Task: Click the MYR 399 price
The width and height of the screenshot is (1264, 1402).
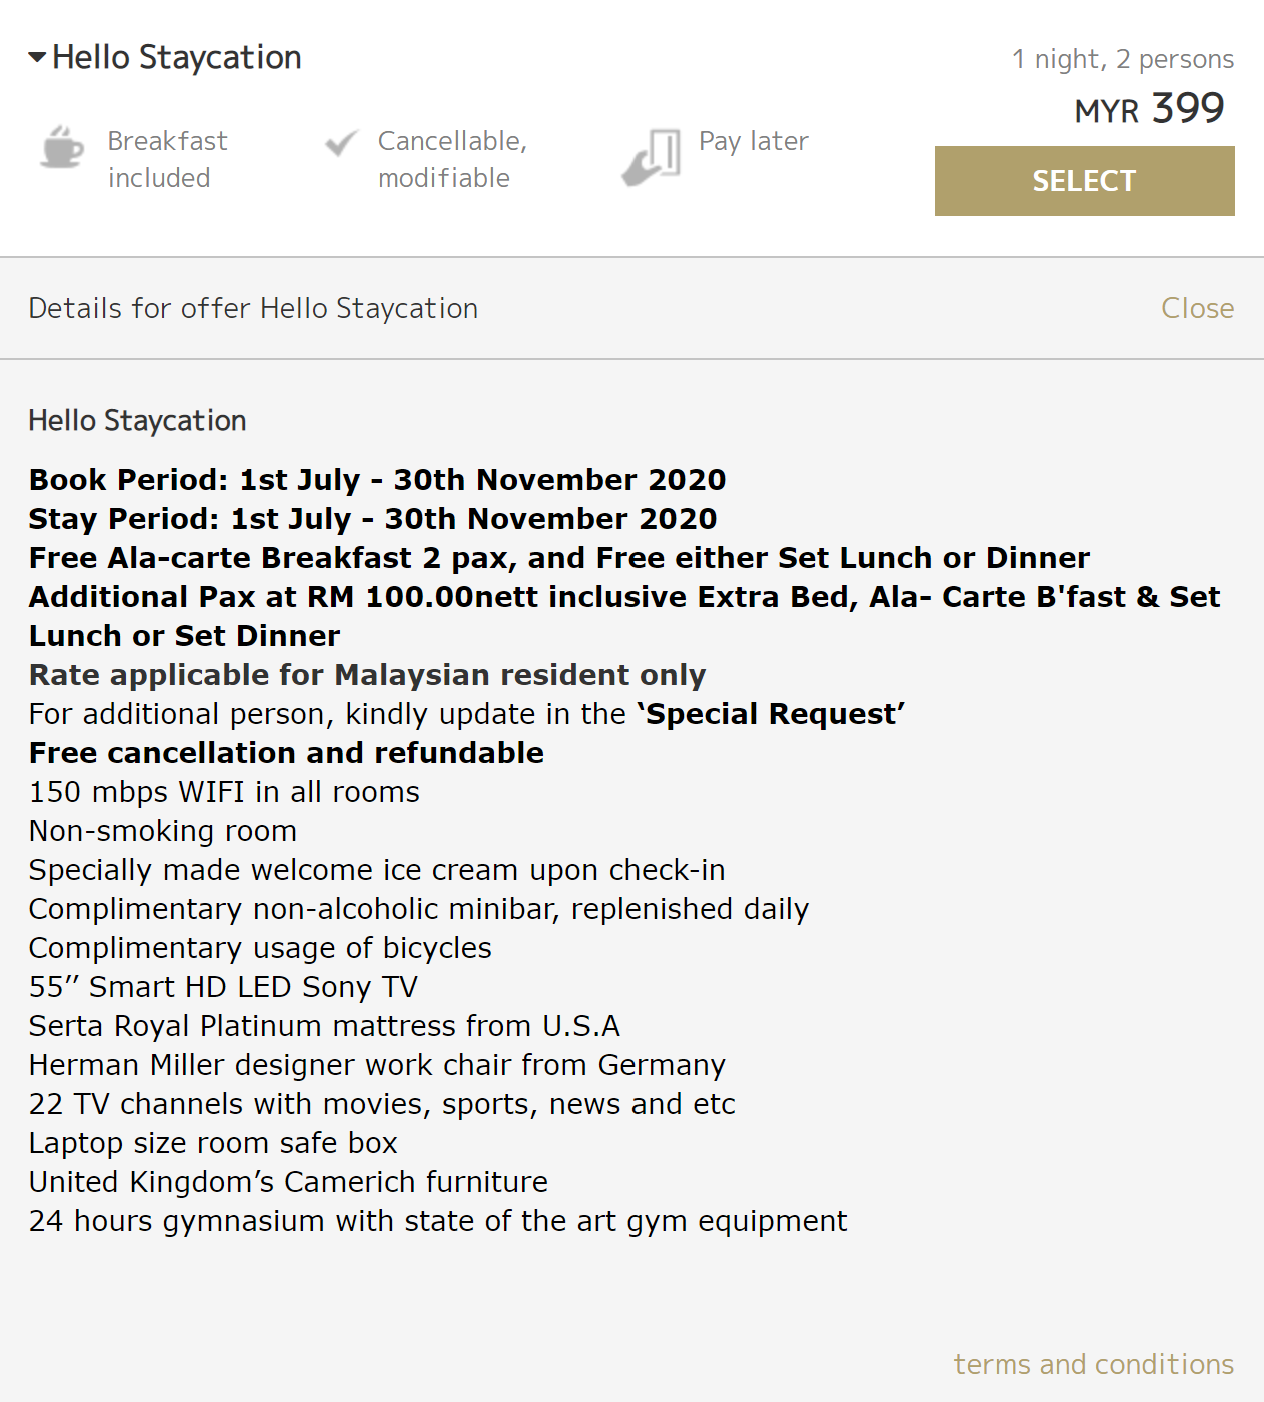Action: pos(1149,109)
